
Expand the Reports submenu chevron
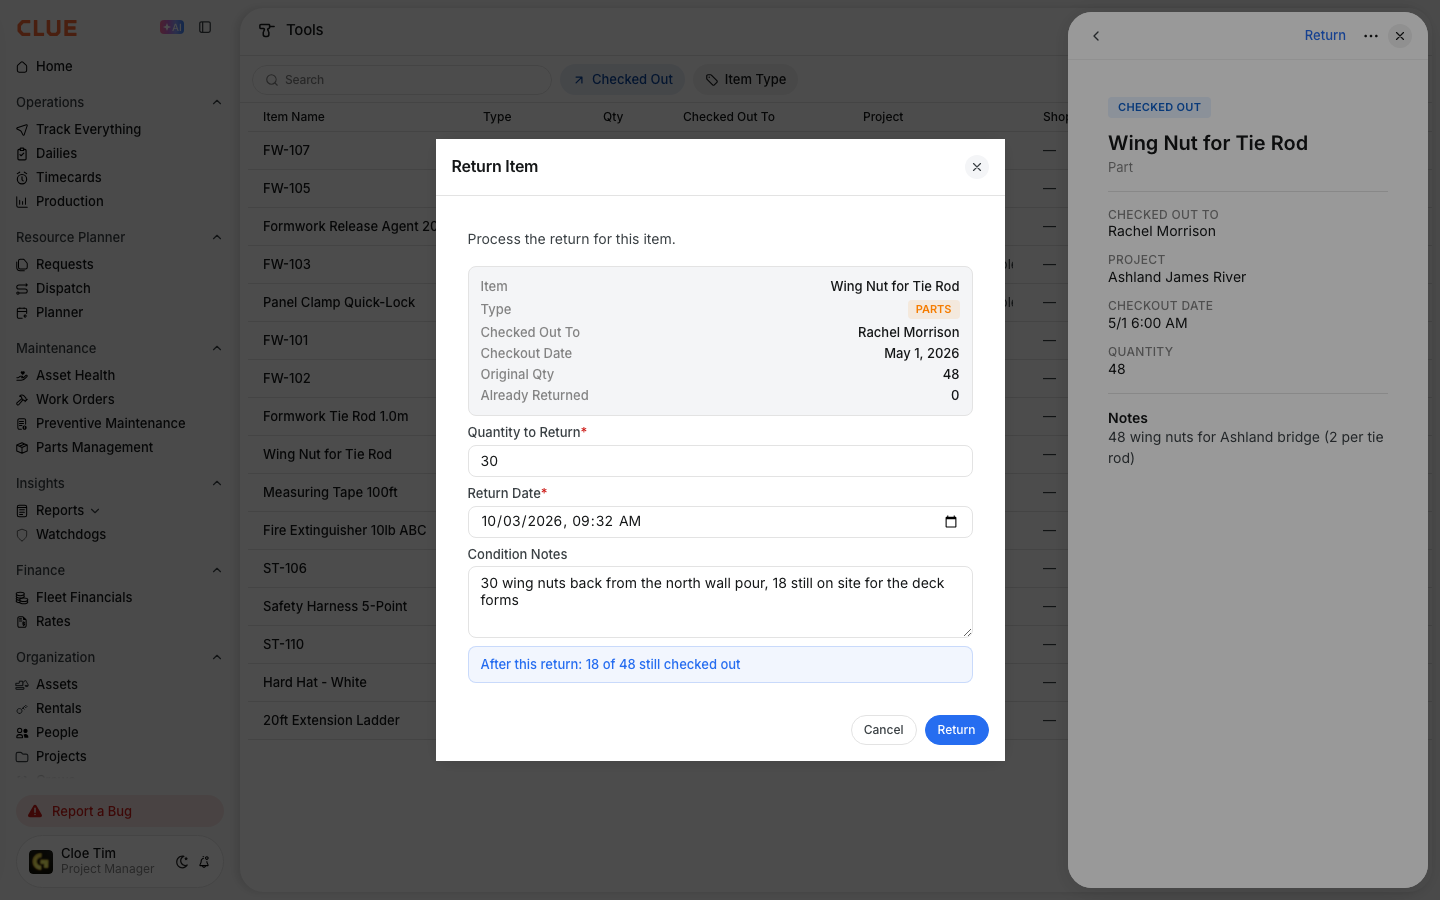pos(95,511)
